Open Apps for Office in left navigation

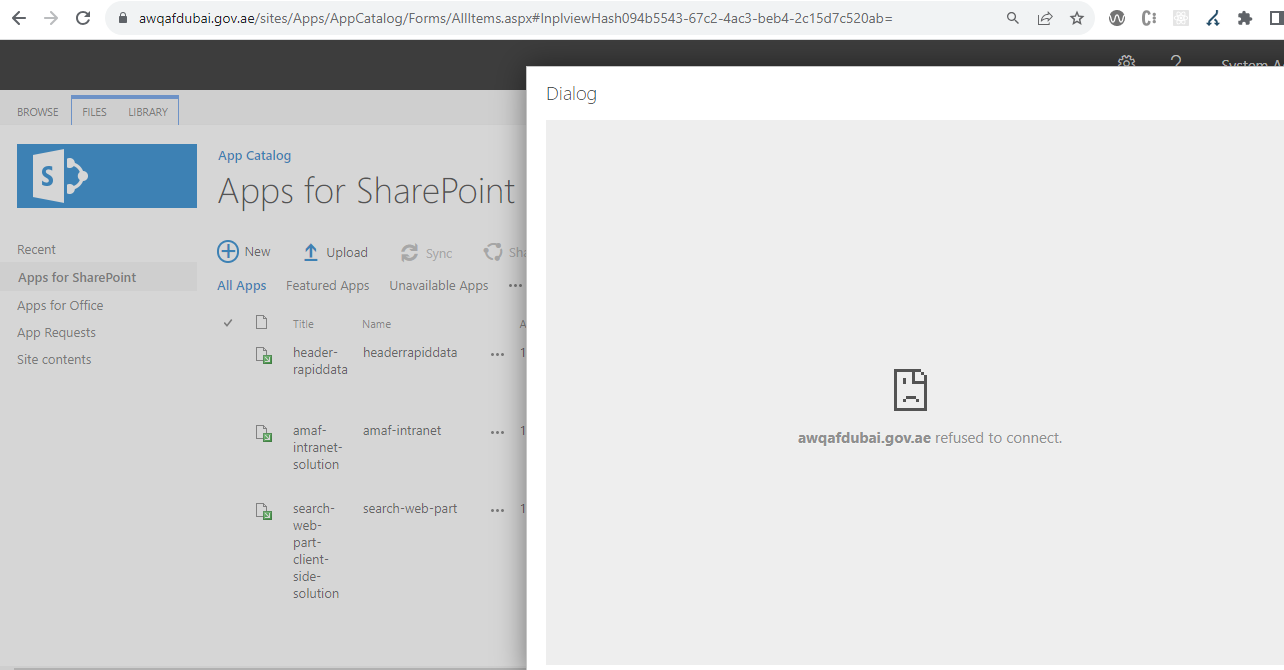[60, 305]
